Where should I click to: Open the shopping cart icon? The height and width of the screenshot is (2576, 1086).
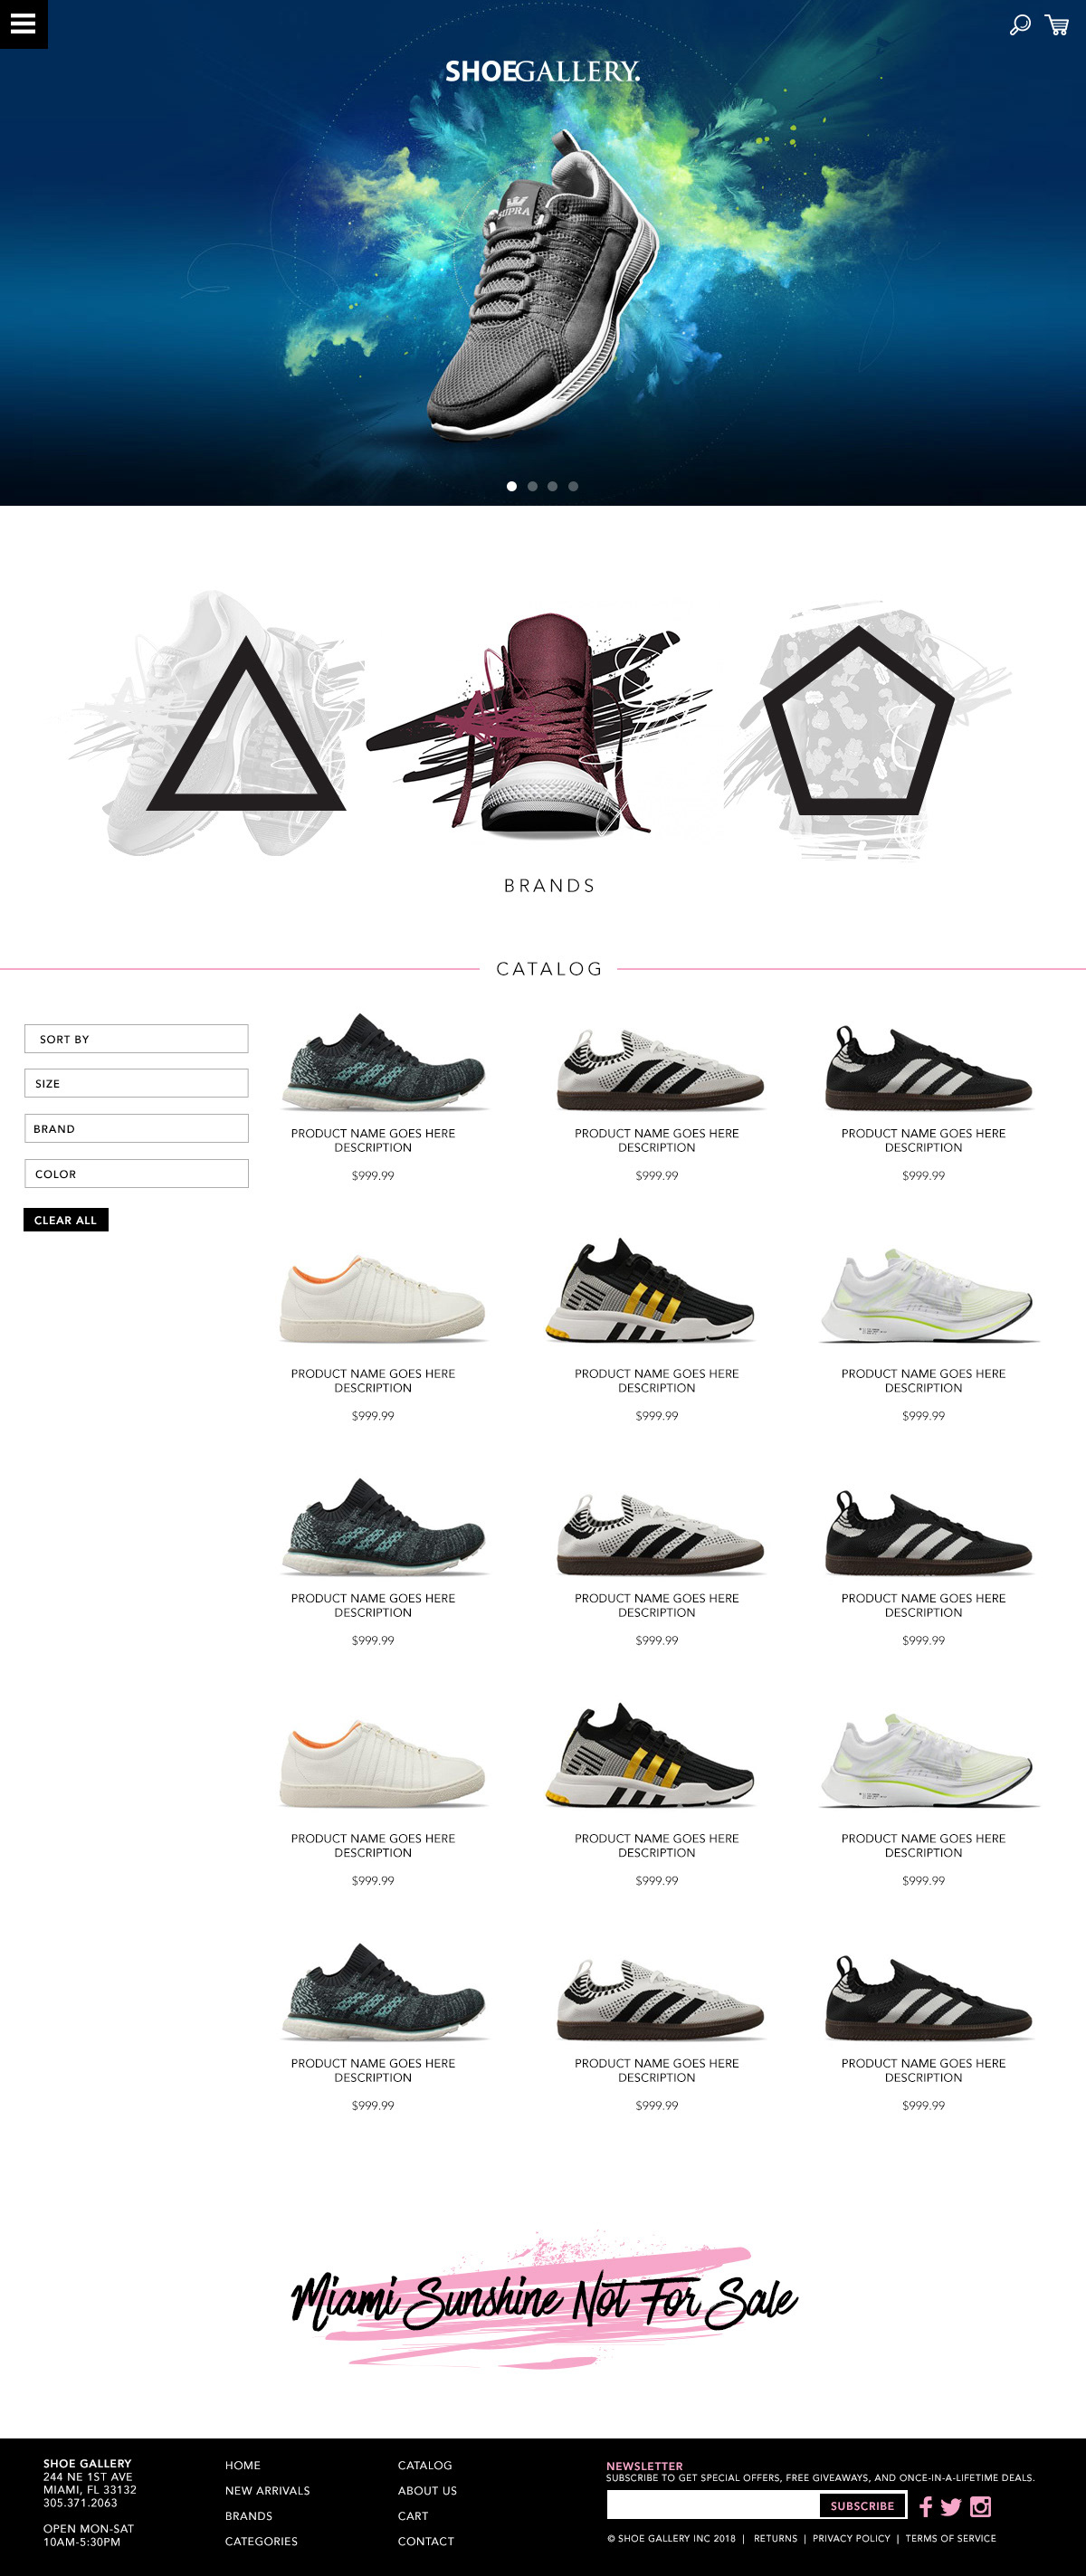(x=1057, y=25)
